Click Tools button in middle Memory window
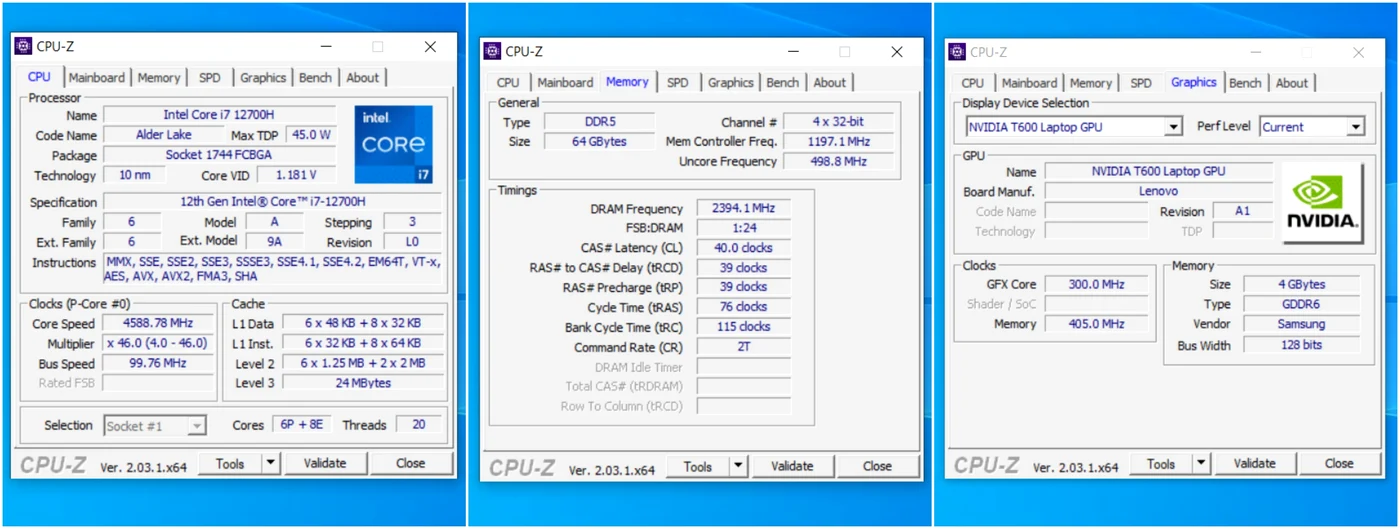 pos(697,466)
